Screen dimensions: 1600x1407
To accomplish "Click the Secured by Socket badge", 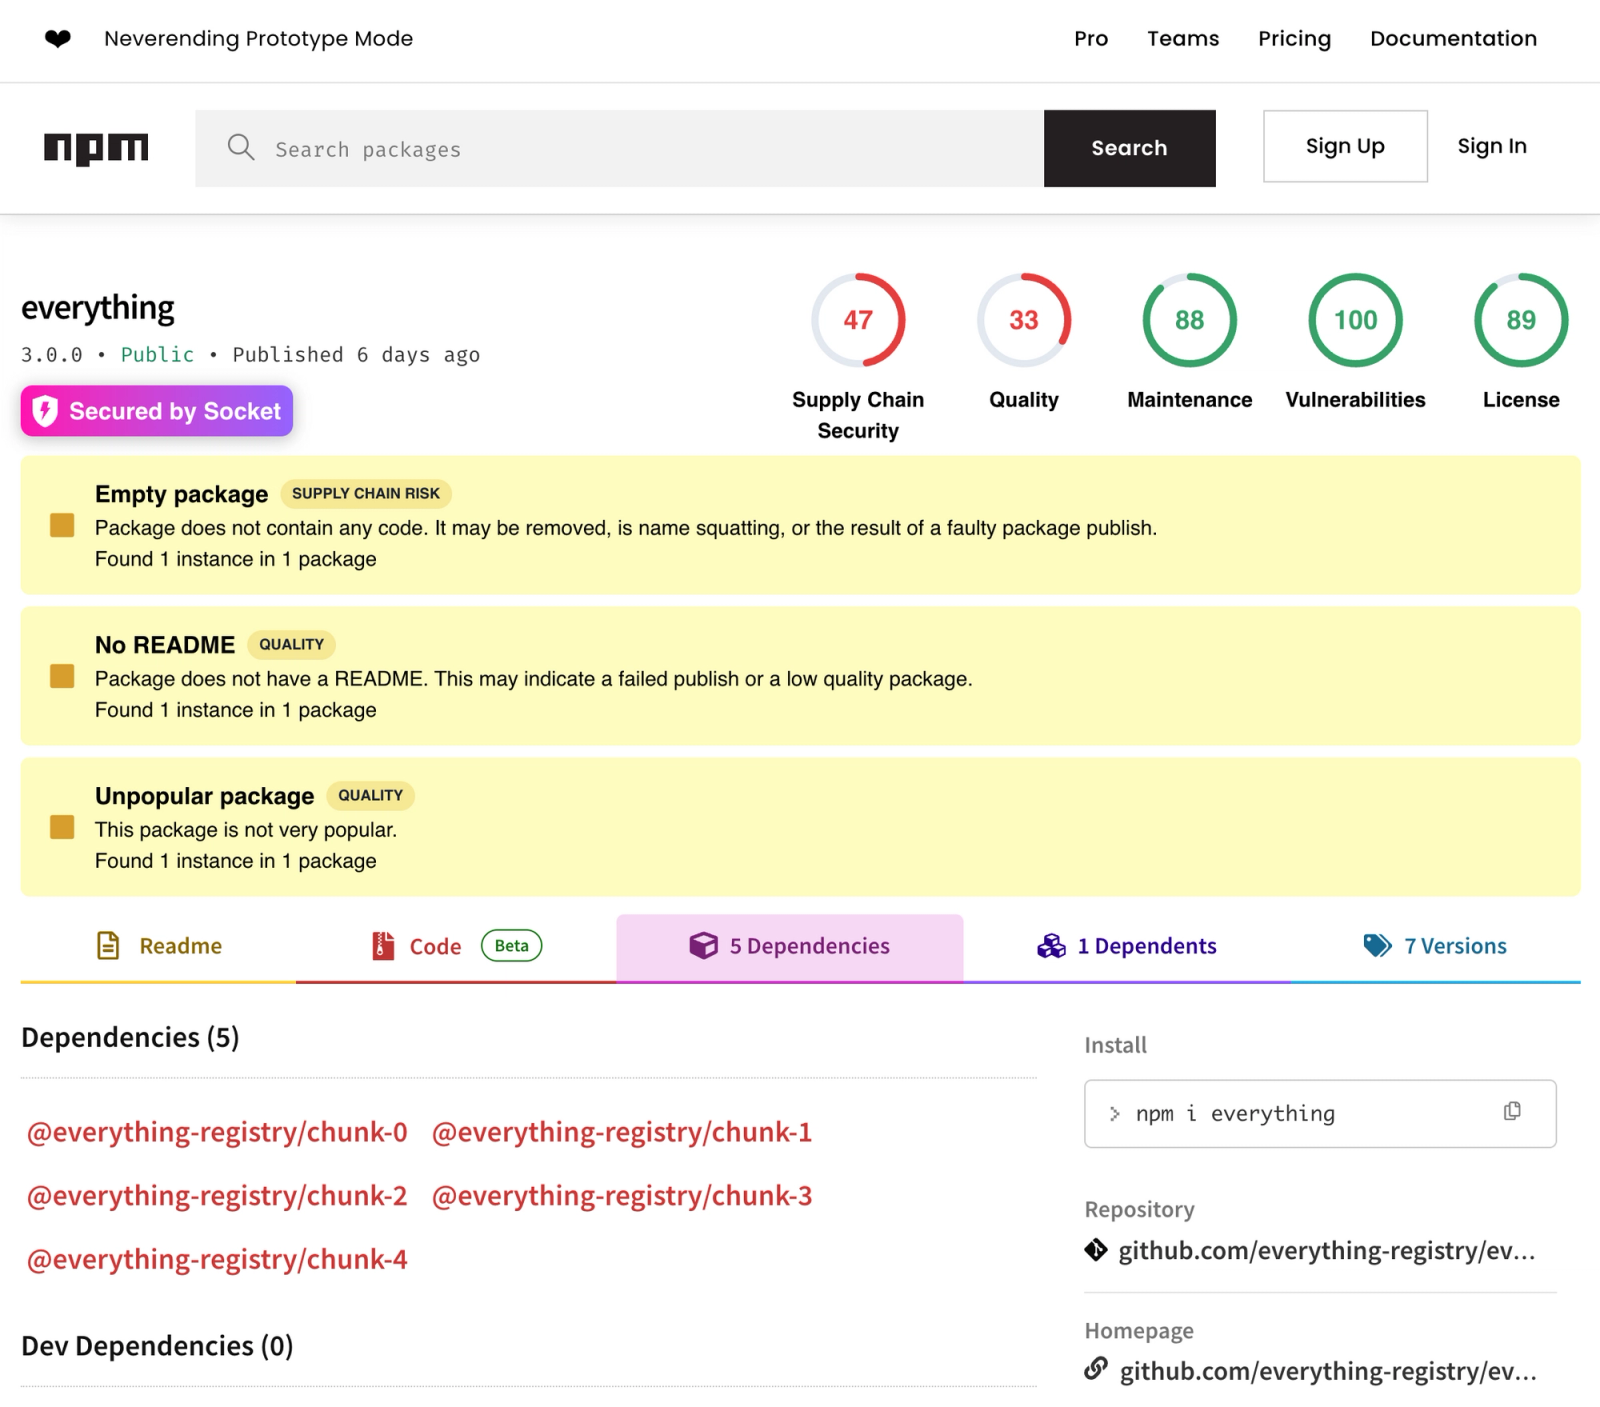I will [157, 411].
